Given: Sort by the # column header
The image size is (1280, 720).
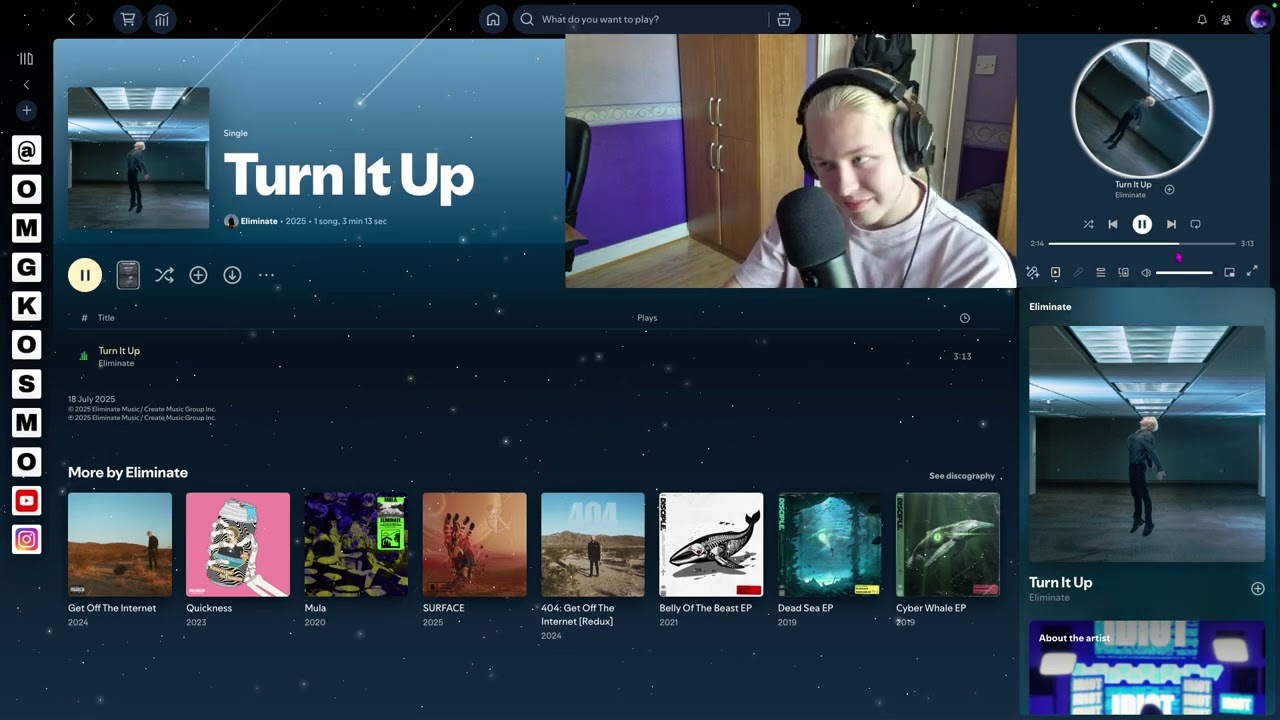Looking at the screenshot, I should (84, 318).
